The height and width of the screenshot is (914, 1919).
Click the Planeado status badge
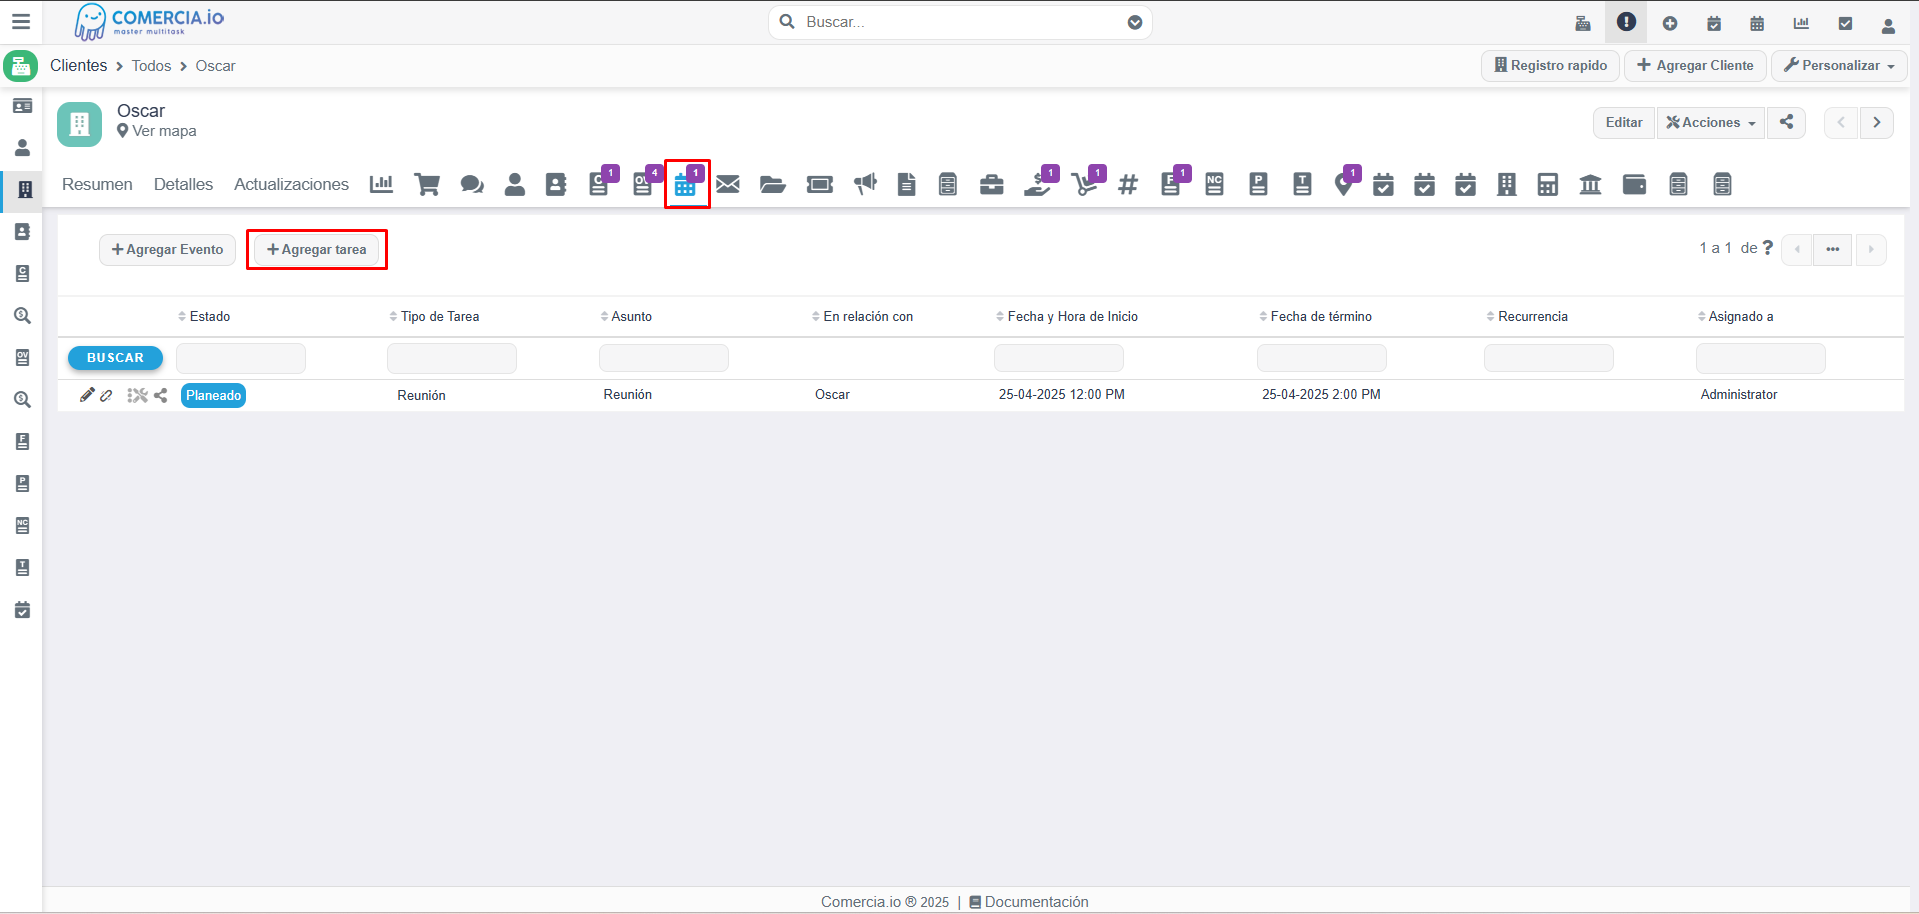pos(213,395)
